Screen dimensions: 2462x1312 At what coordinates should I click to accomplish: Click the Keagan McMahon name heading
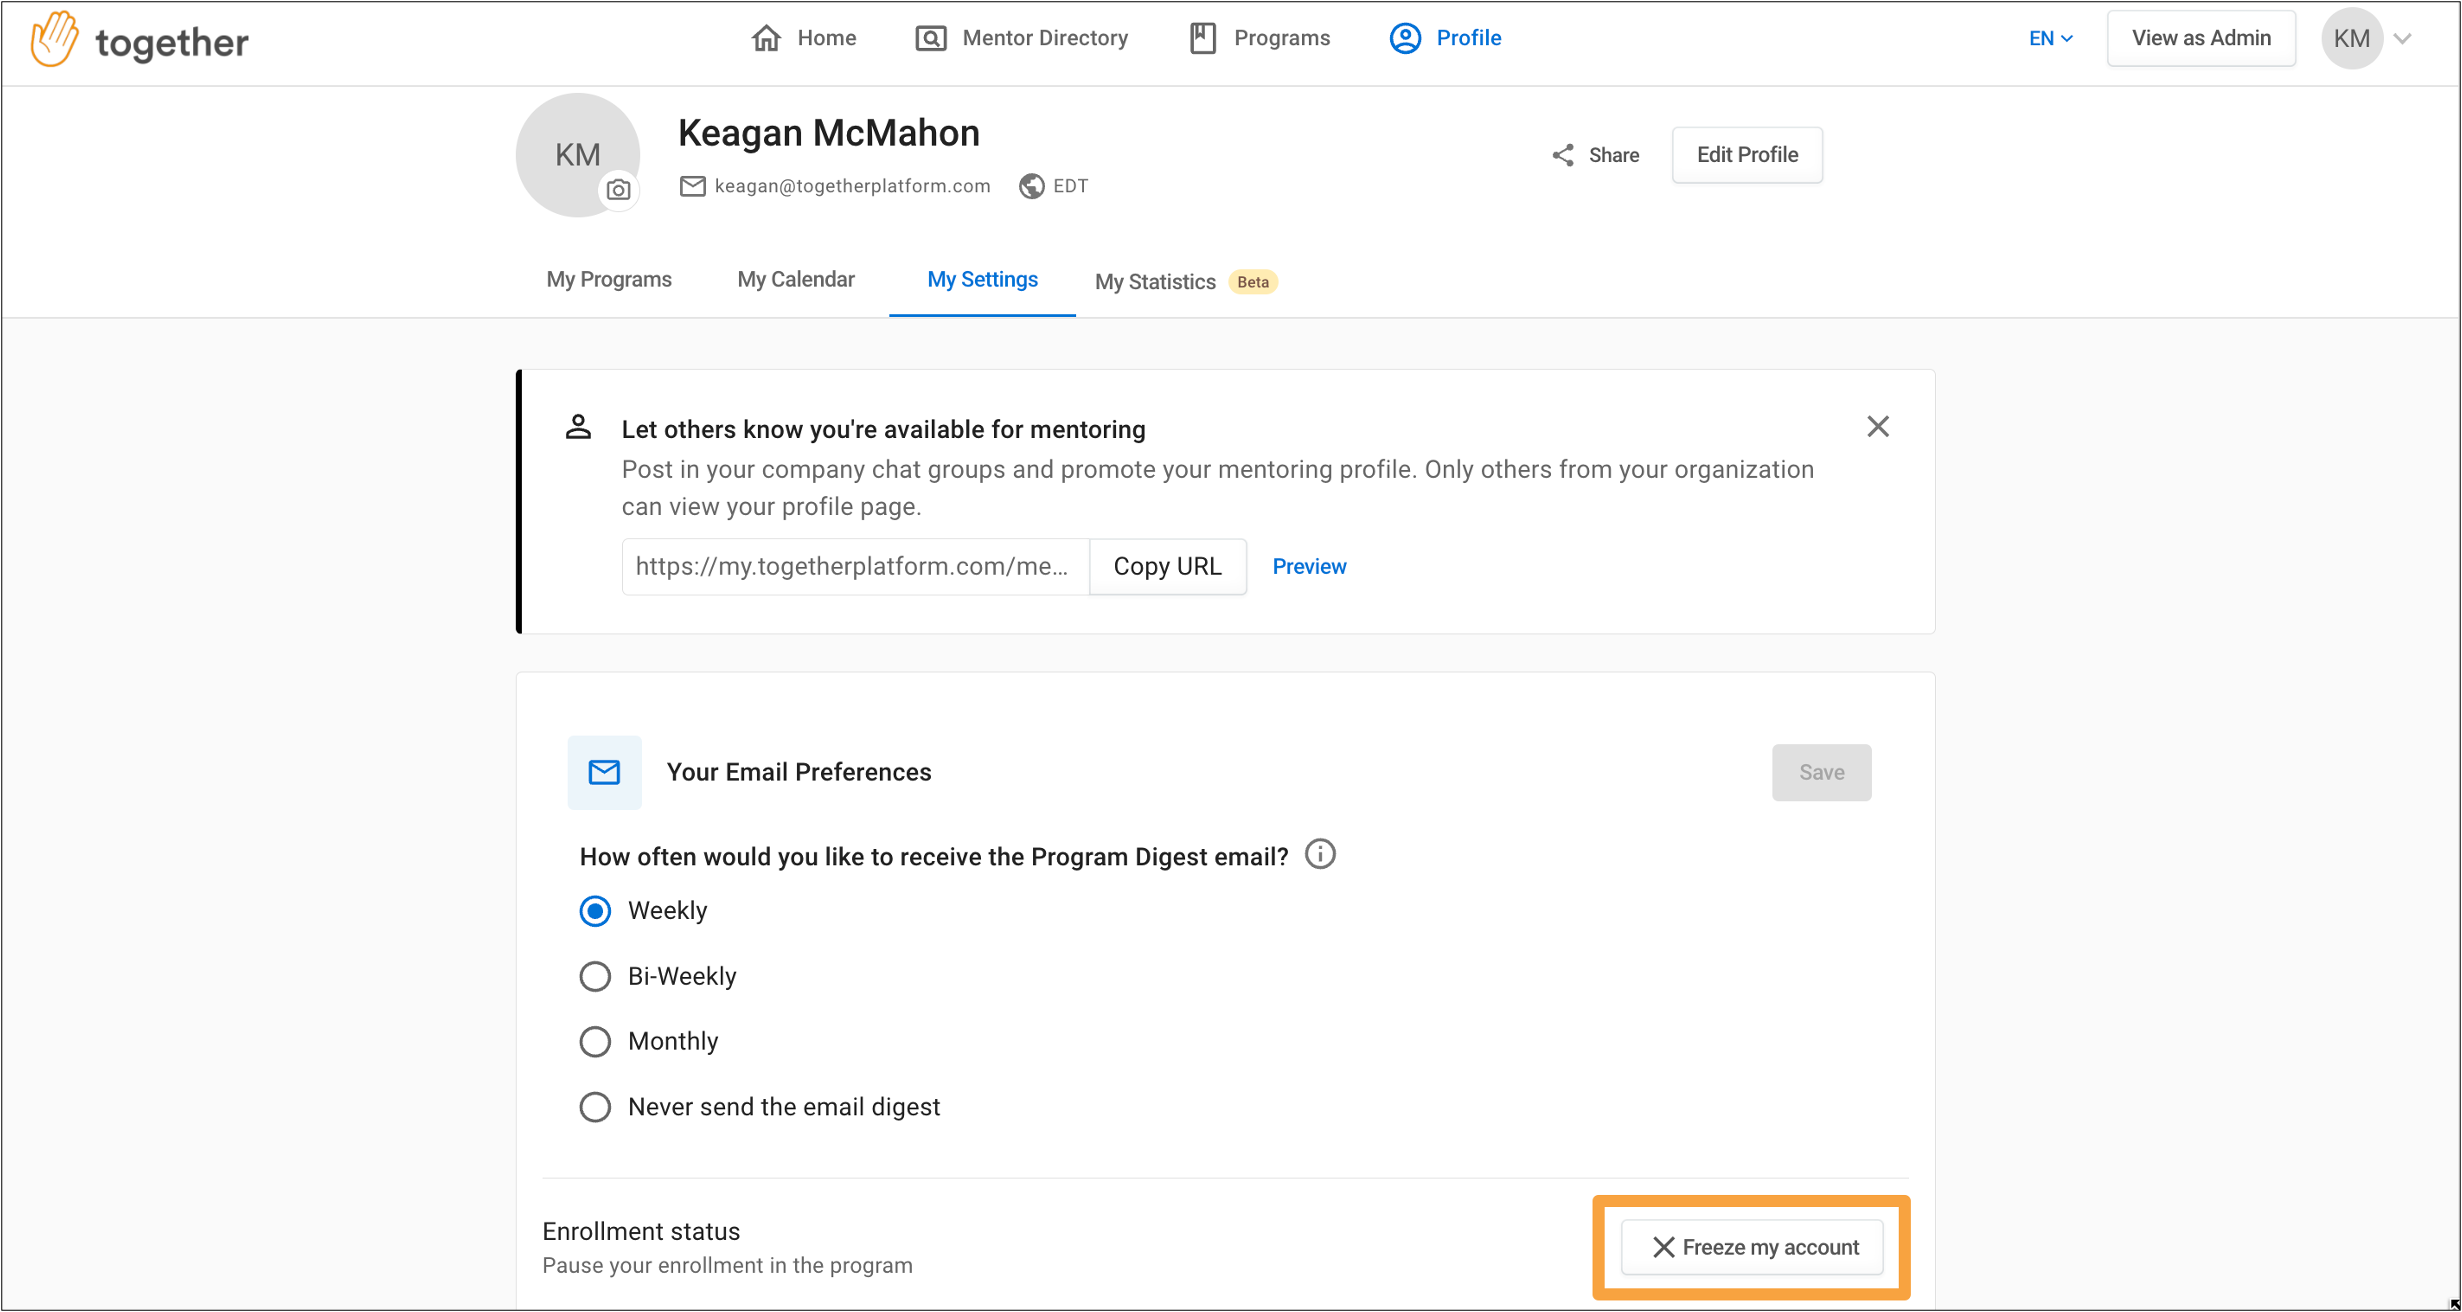pos(829,133)
